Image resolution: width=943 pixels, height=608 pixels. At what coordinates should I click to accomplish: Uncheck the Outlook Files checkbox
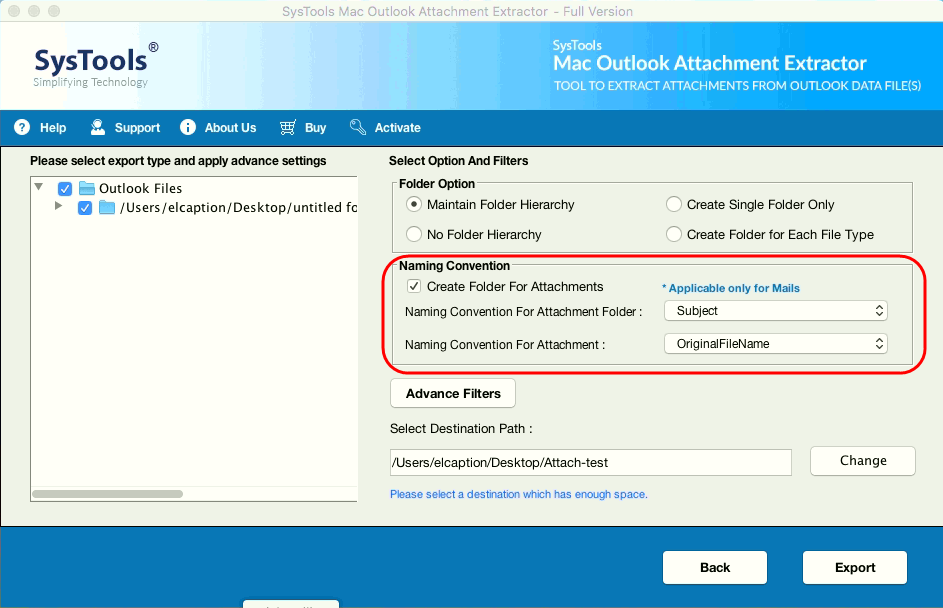[x=65, y=189]
